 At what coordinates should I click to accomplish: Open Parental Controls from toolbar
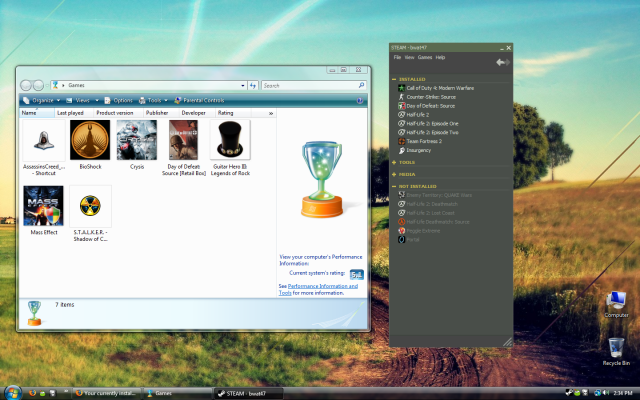coord(199,100)
